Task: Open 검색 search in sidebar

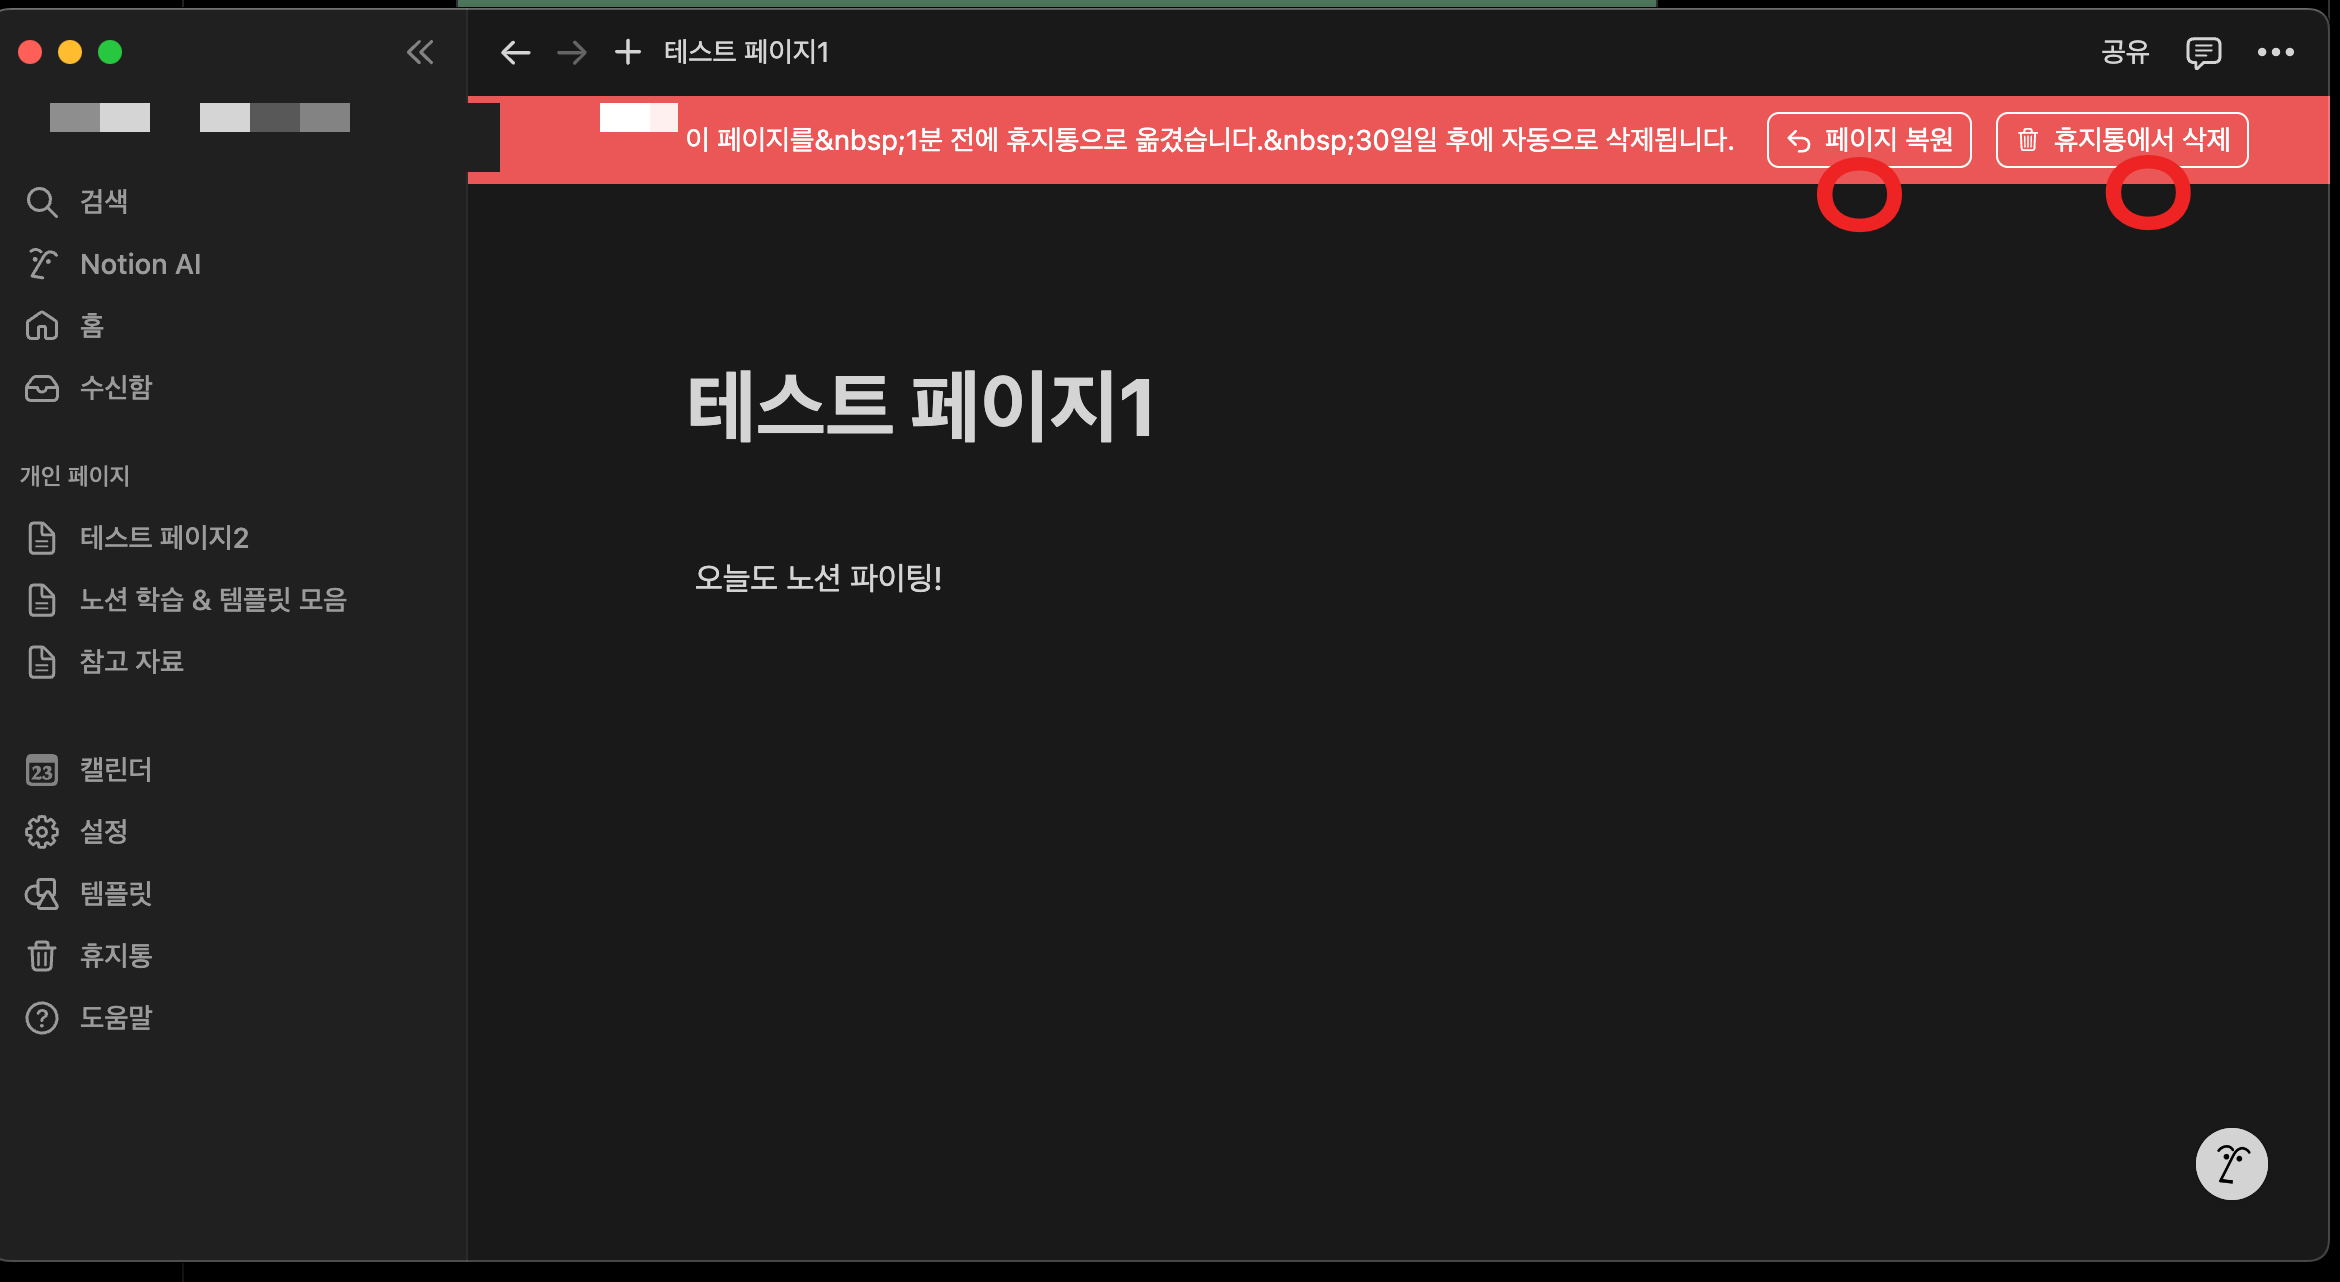Action: [x=103, y=202]
